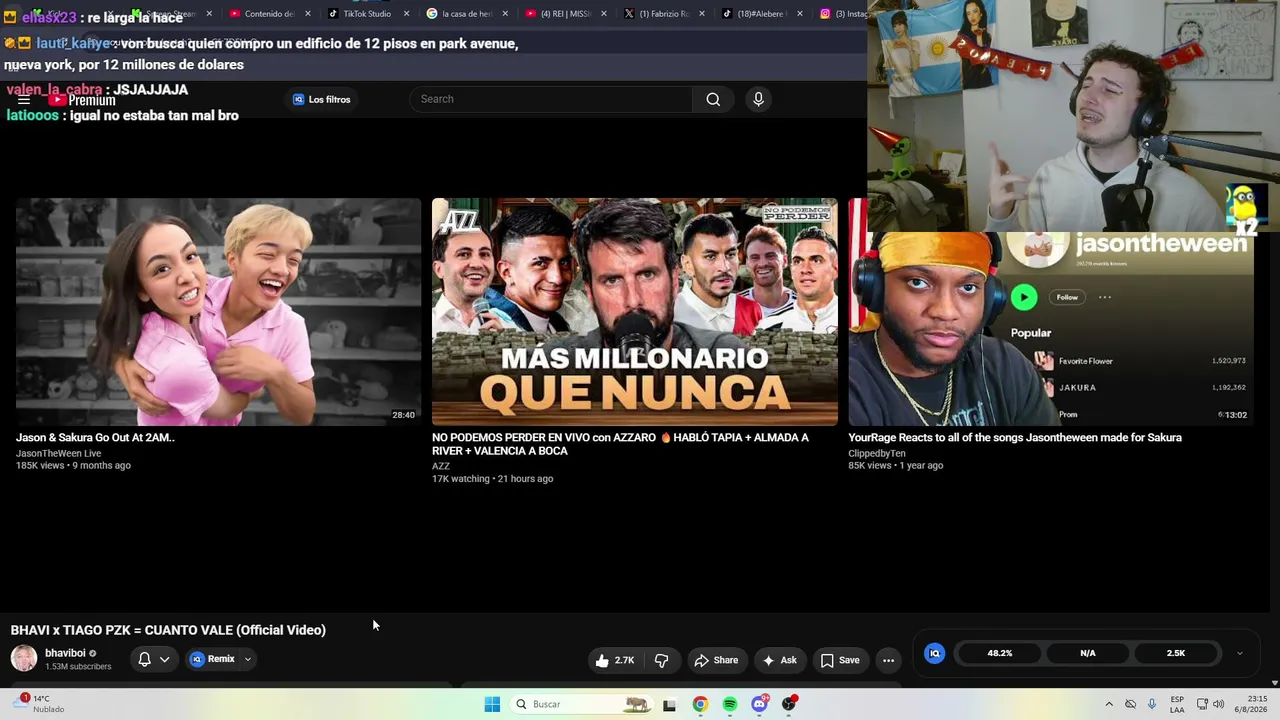Image resolution: width=1280 pixels, height=720 pixels.
Task: Open Spotify from the taskbar
Action: coord(730,704)
